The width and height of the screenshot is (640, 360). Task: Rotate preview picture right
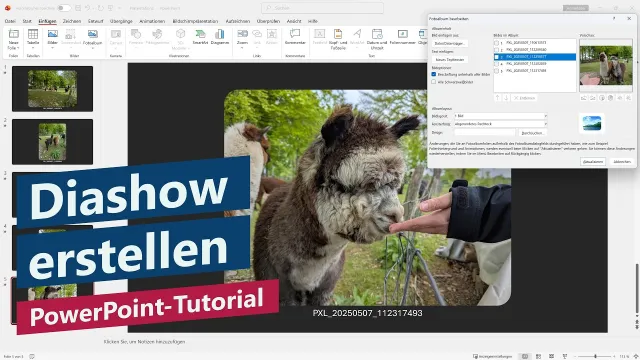(593, 98)
